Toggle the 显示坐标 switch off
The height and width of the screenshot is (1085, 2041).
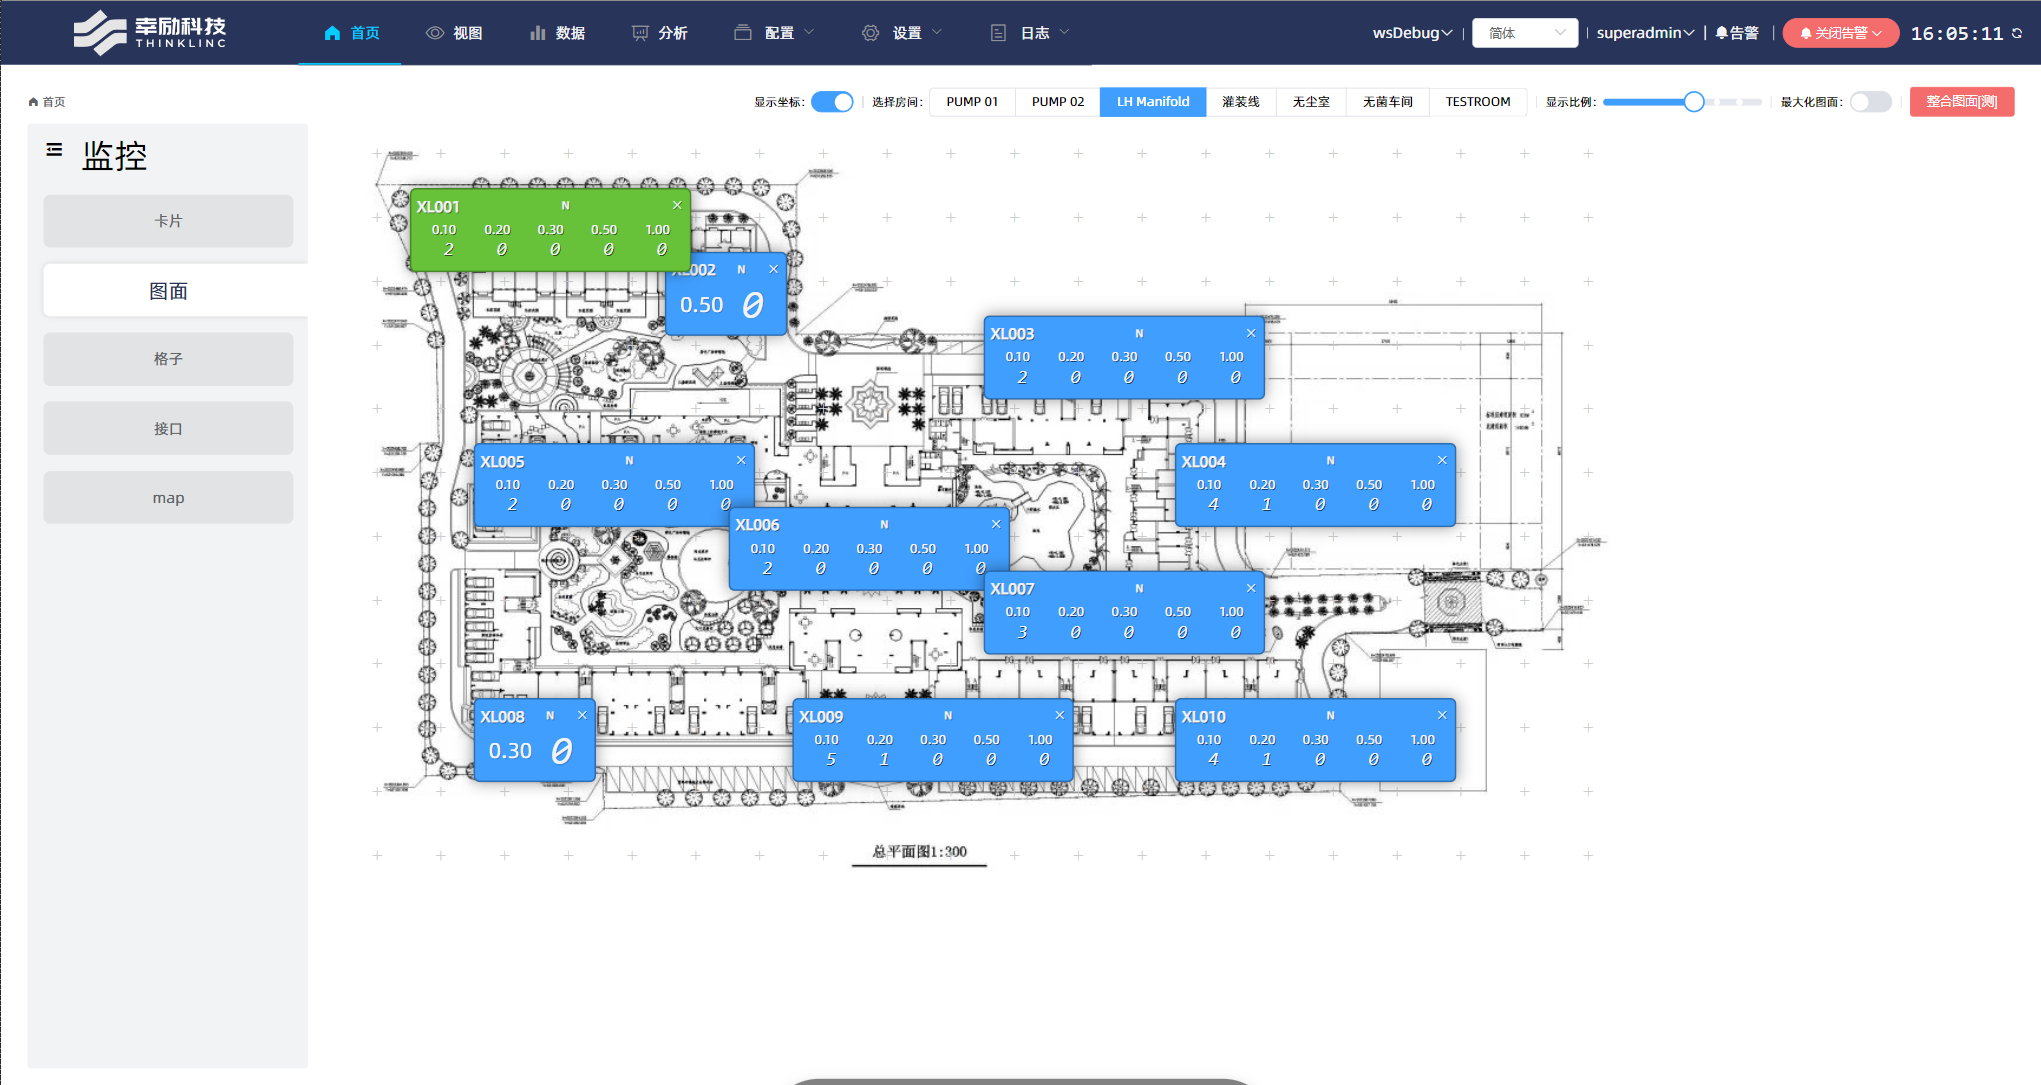click(832, 102)
